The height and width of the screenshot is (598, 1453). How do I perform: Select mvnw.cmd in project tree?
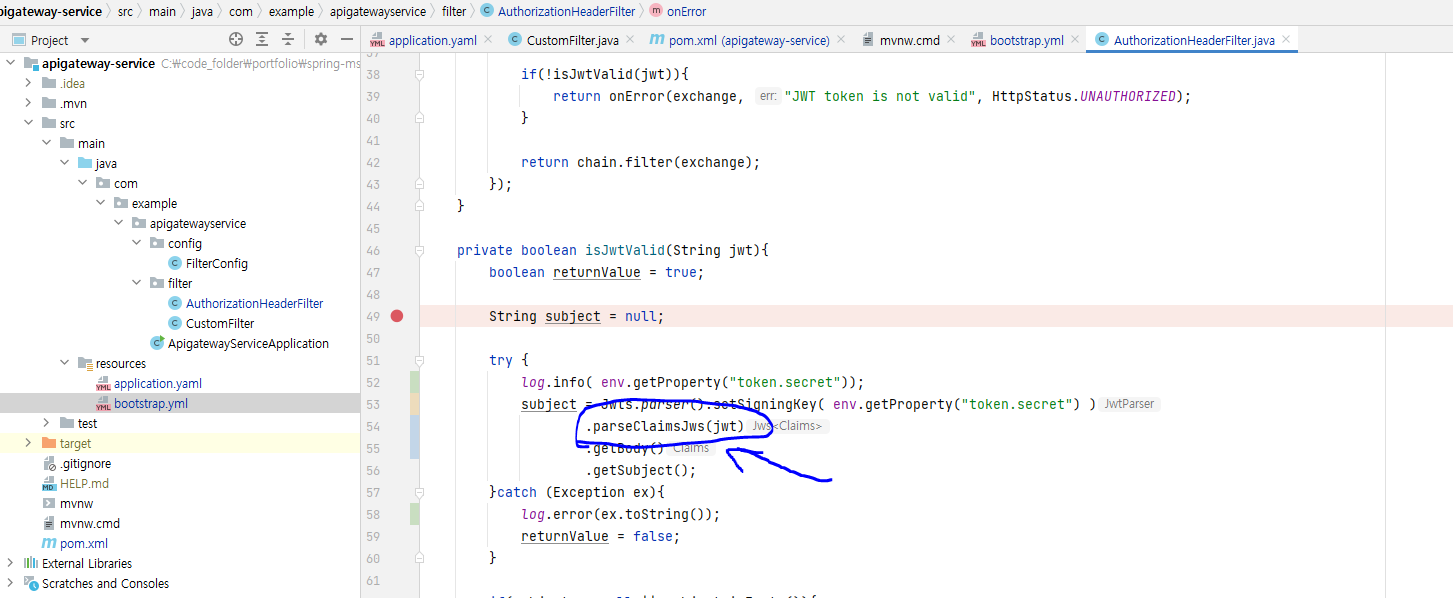(x=90, y=523)
